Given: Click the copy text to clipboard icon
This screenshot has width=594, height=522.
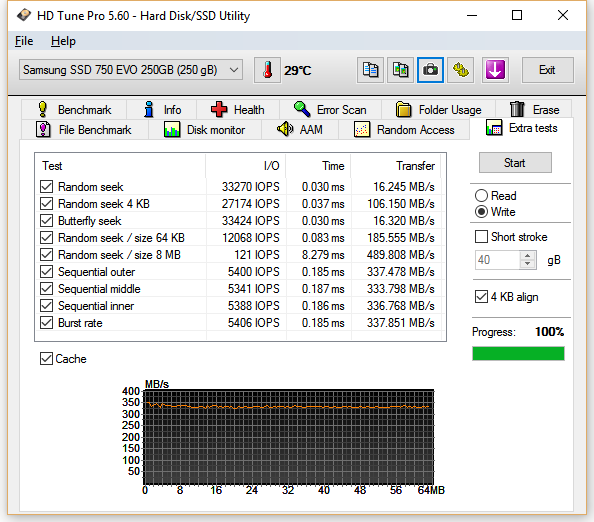Looking at the screenshot, I should [370, 70].
